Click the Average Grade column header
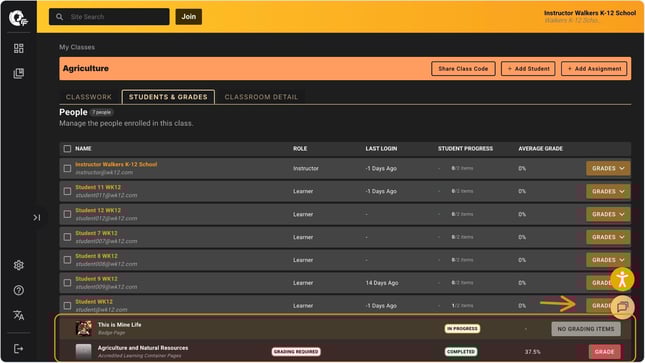The width and height of the screenshot is (645, 363). pyautogui.click(x=541, y=149)
